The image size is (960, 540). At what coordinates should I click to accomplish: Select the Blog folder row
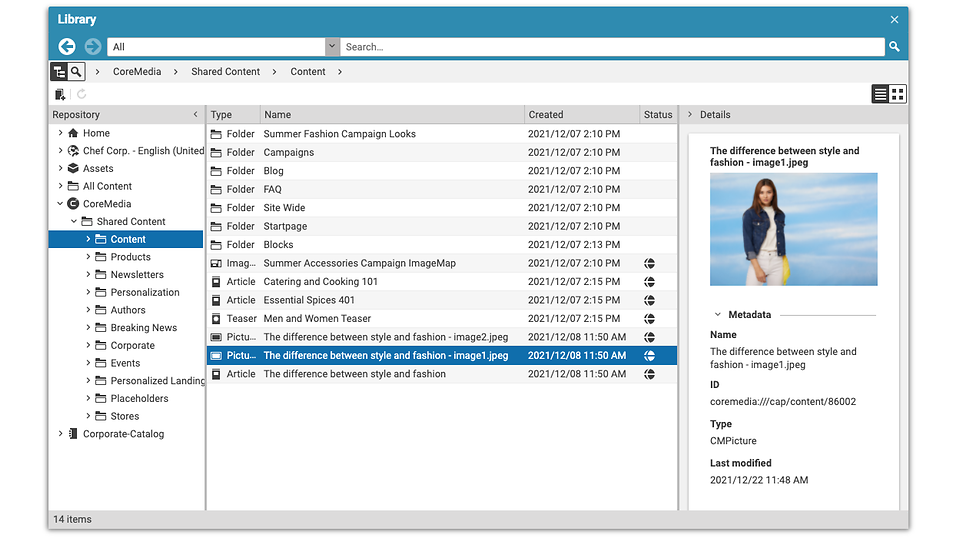(442, 171)
